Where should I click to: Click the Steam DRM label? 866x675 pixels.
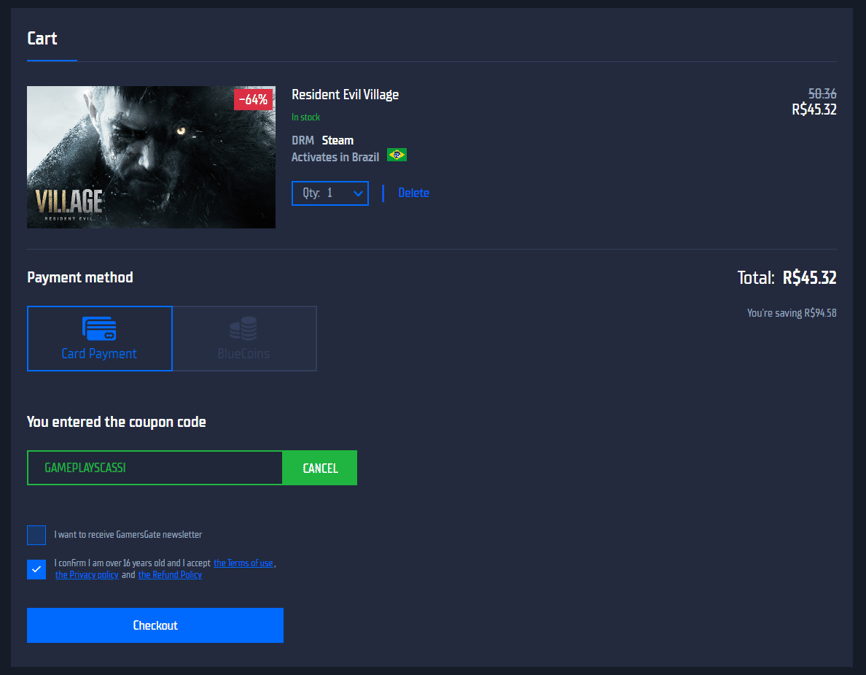[337, 140]
